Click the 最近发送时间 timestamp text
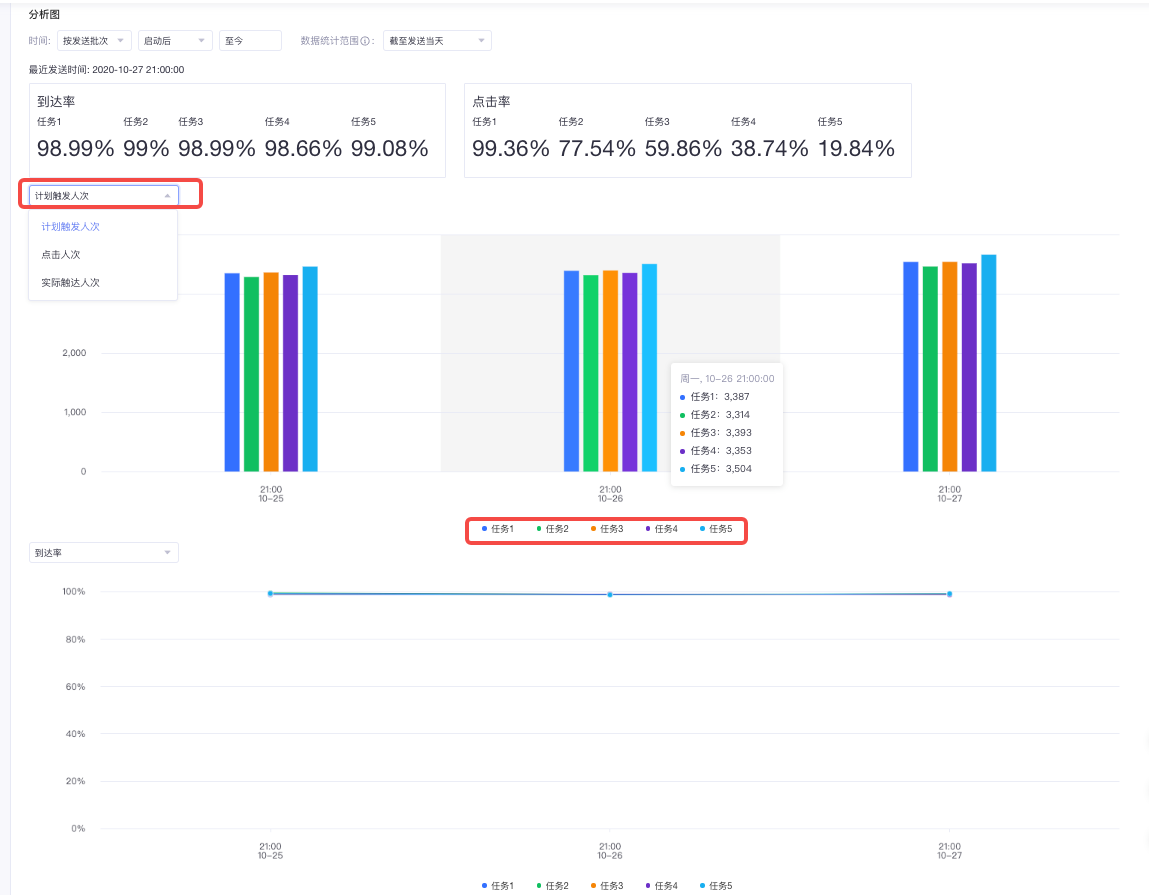This screenshot has width=1149, height=895. 106,70
